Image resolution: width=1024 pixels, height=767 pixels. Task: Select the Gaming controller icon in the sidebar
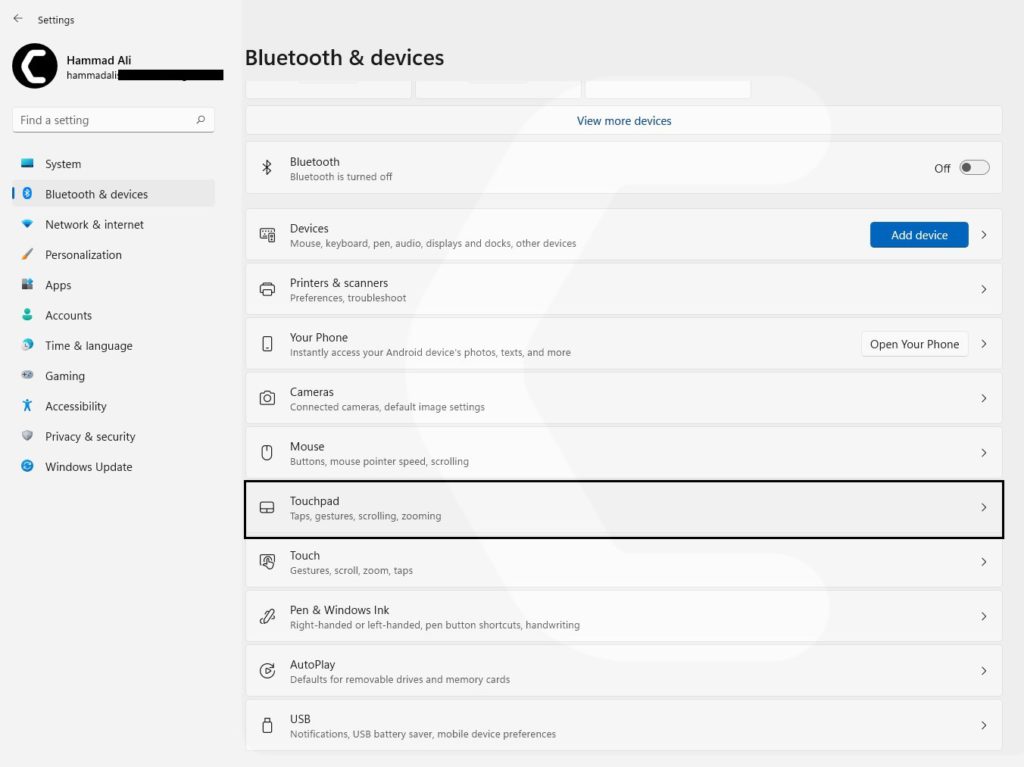(26, 375)
